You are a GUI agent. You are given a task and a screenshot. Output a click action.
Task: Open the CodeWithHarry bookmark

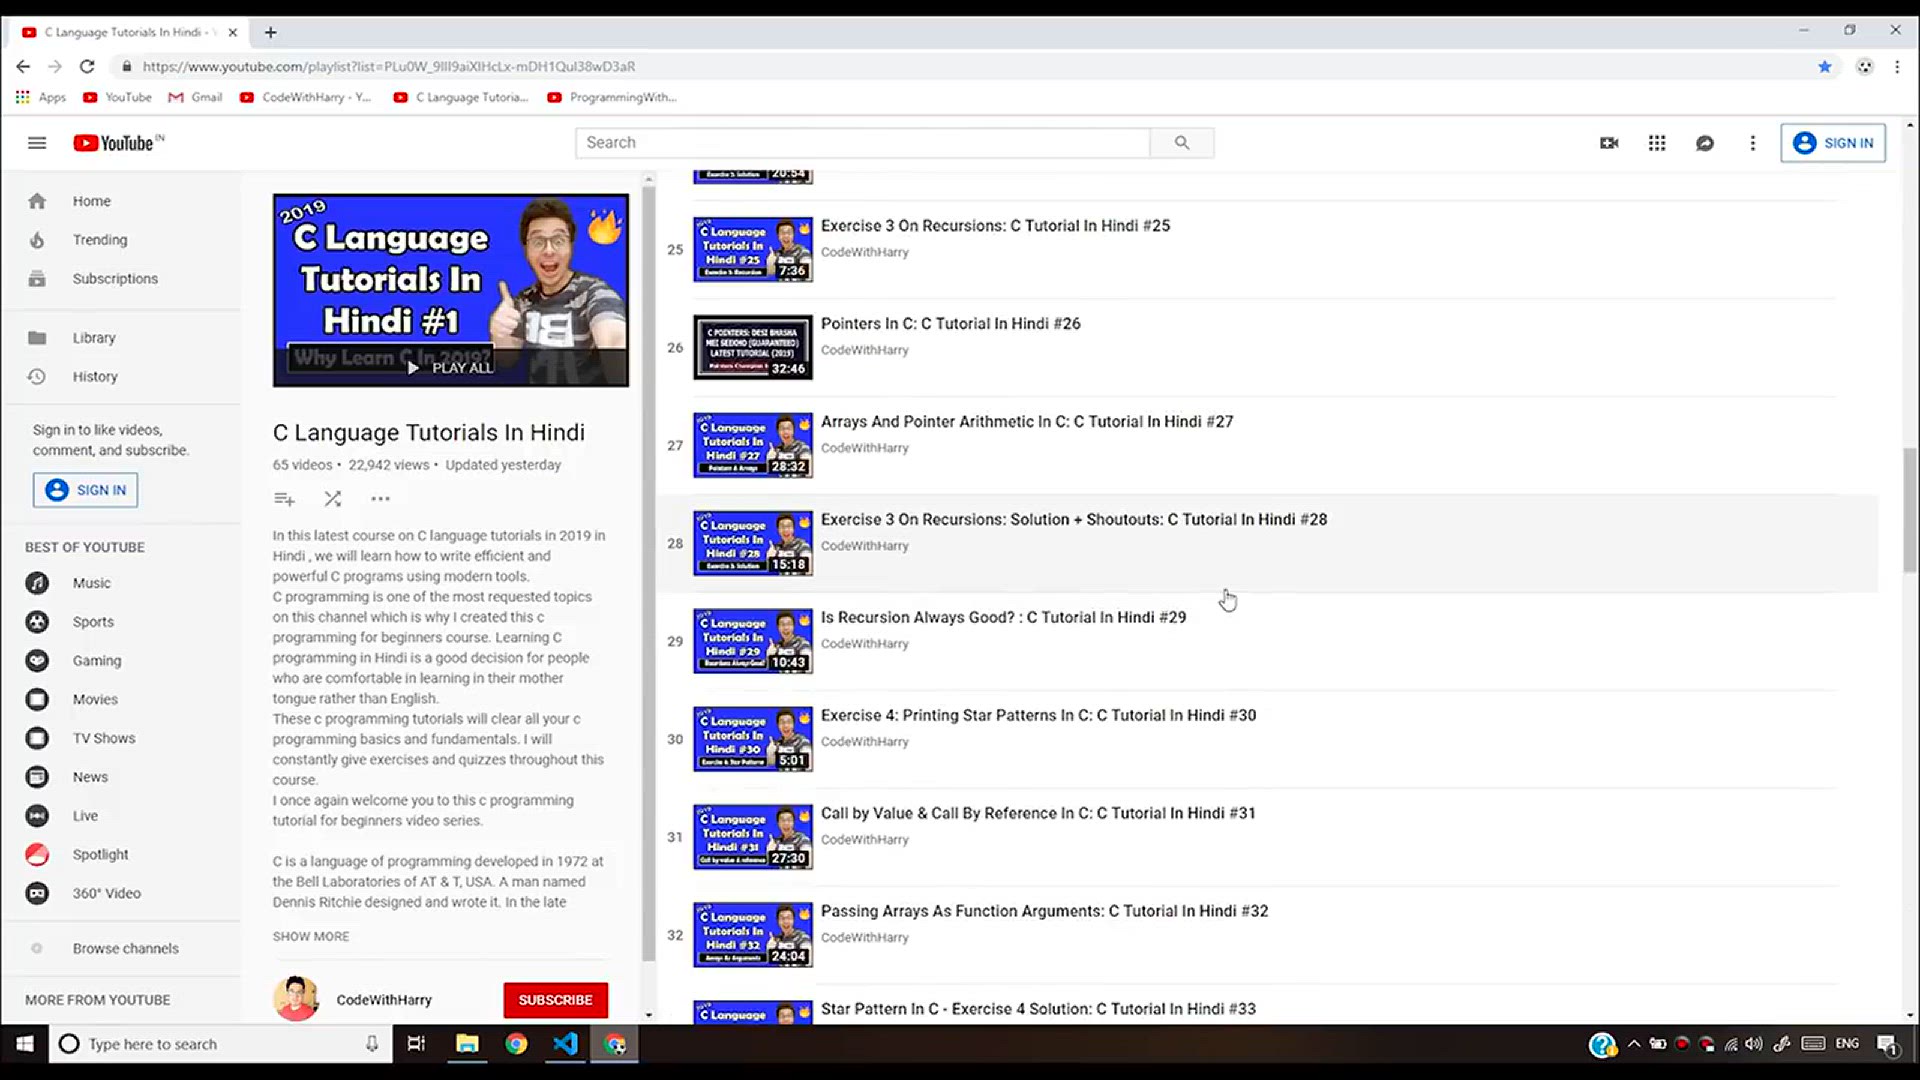tap(305, 97)
